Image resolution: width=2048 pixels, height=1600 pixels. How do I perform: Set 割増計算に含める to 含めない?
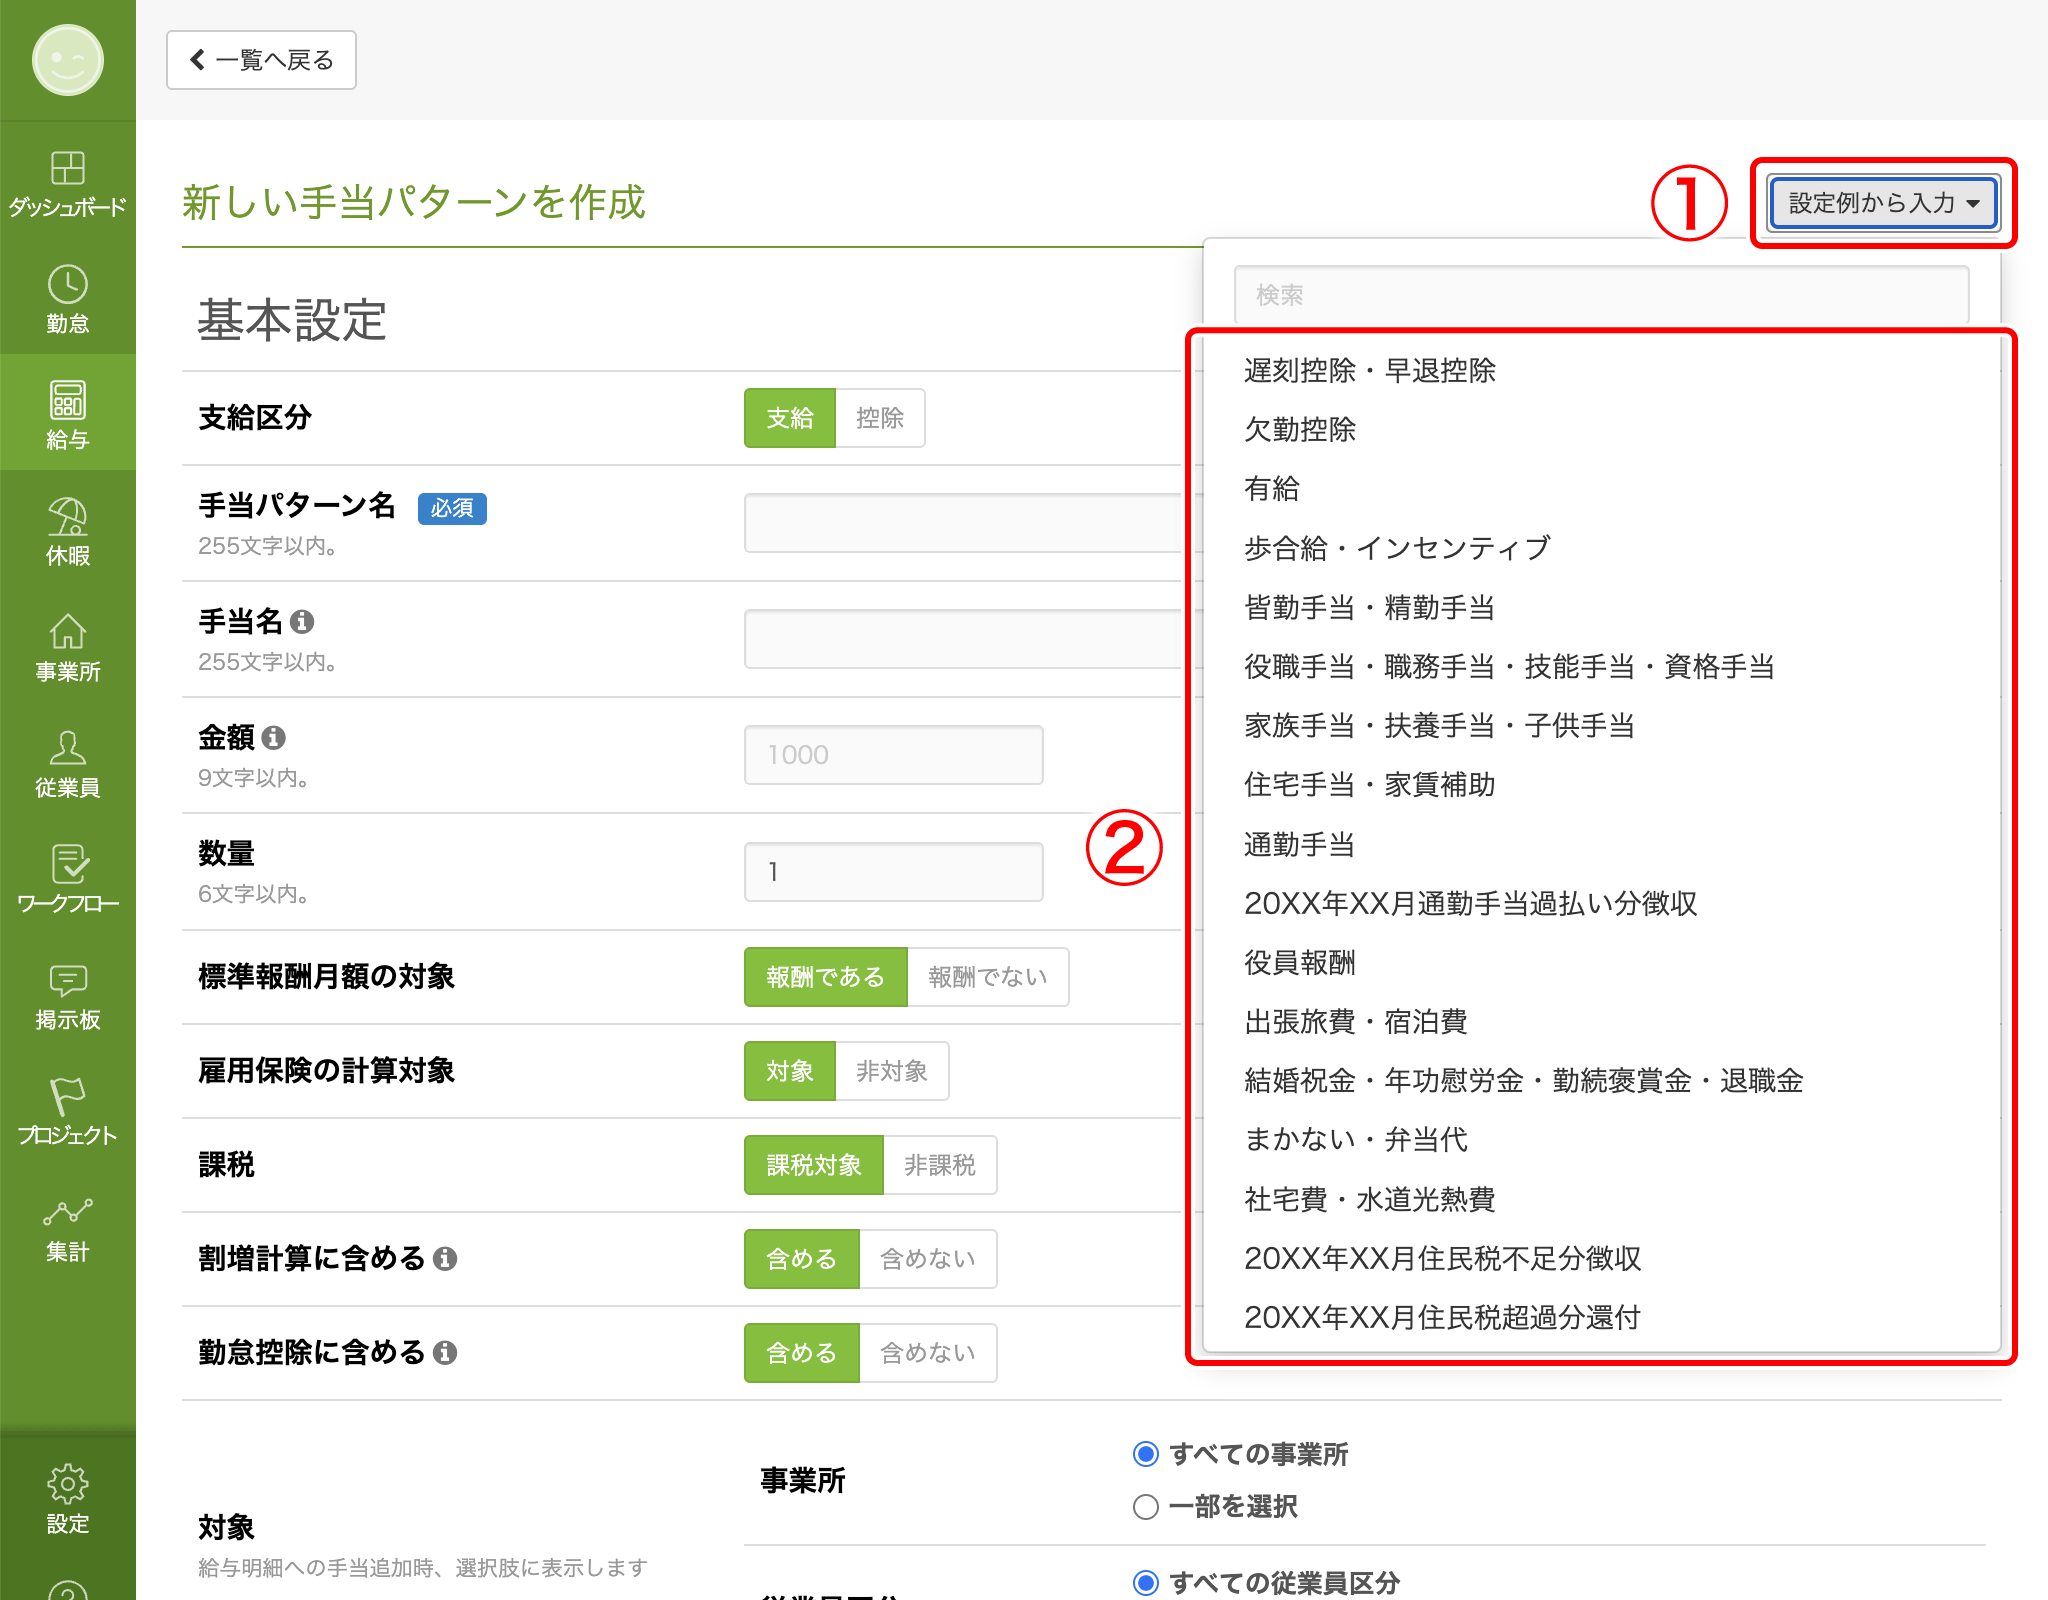point(927,1259)
